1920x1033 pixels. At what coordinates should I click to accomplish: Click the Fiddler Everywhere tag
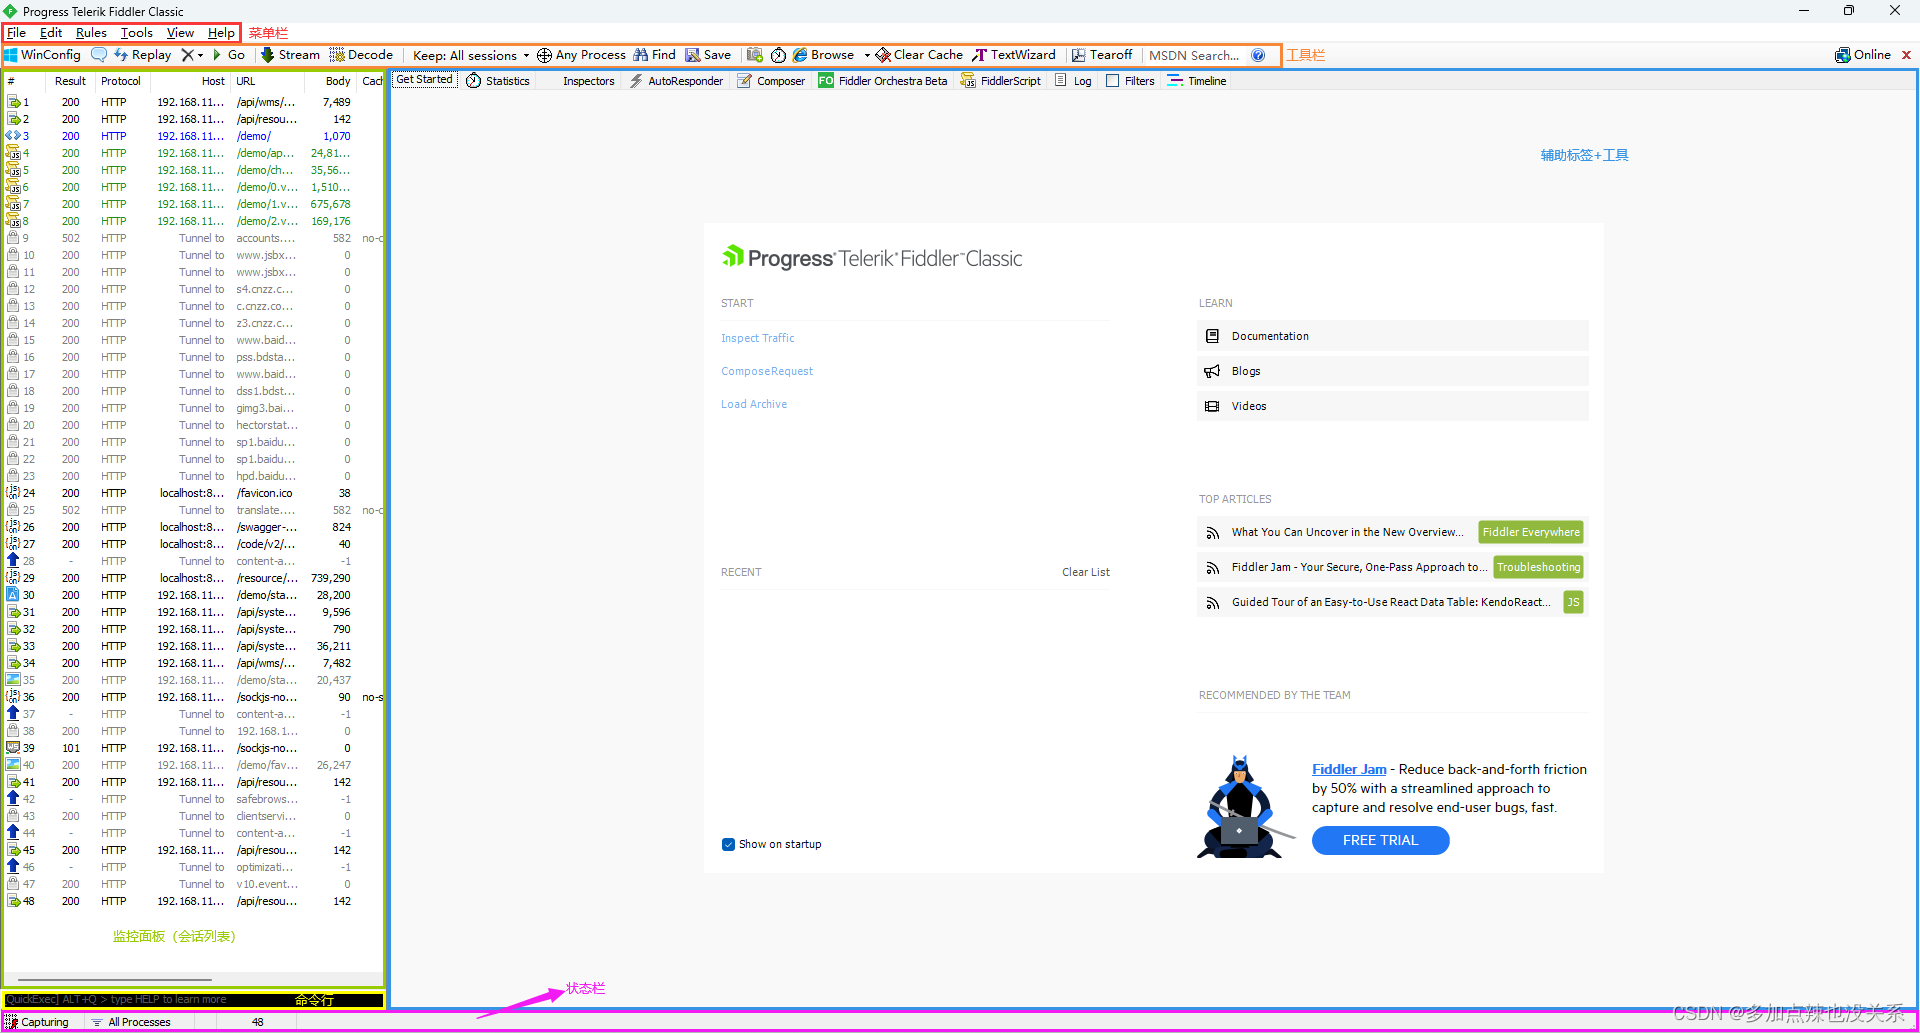tap(1531, 532)
